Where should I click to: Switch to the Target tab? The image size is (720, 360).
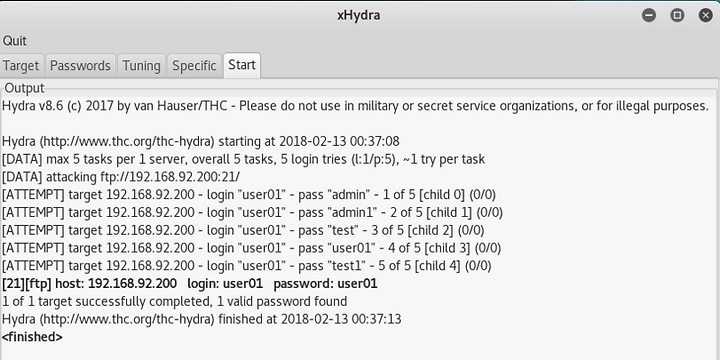[x=21, y=66]
